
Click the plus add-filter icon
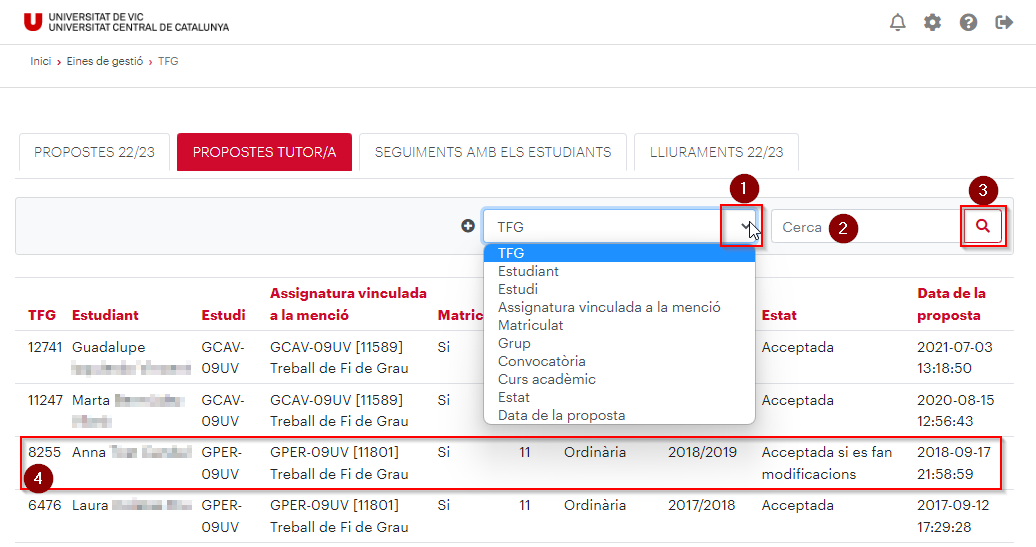(x=468, y=226)
